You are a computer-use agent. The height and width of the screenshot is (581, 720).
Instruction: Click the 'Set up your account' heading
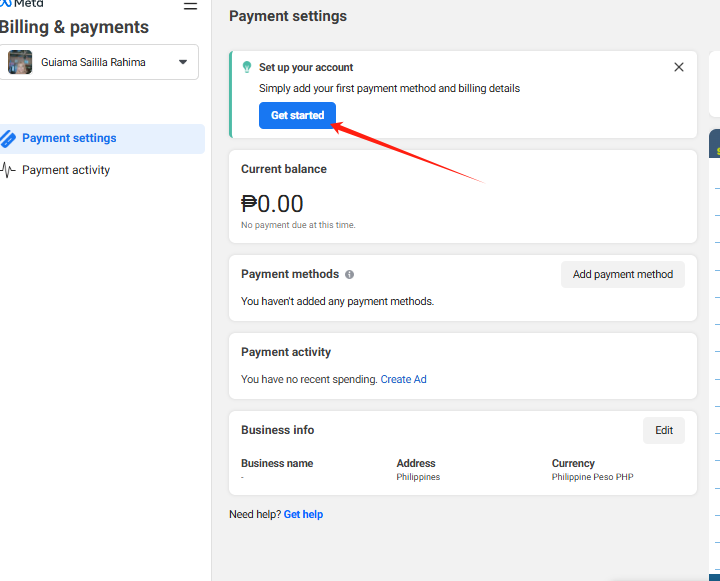coord(306,68)
